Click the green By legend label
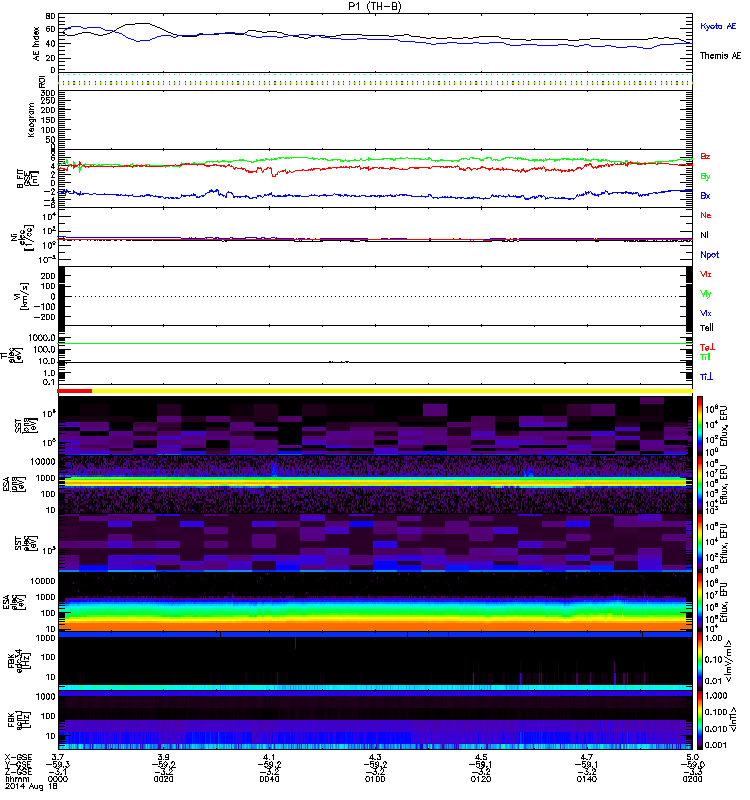Viewport: 750px width, 800px height. [705, 177]
